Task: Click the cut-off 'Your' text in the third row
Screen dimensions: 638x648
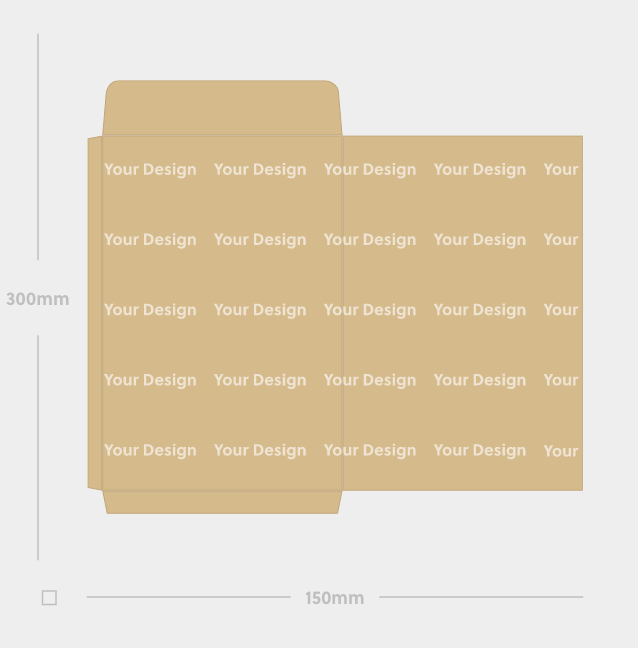Action: (561, 310)
